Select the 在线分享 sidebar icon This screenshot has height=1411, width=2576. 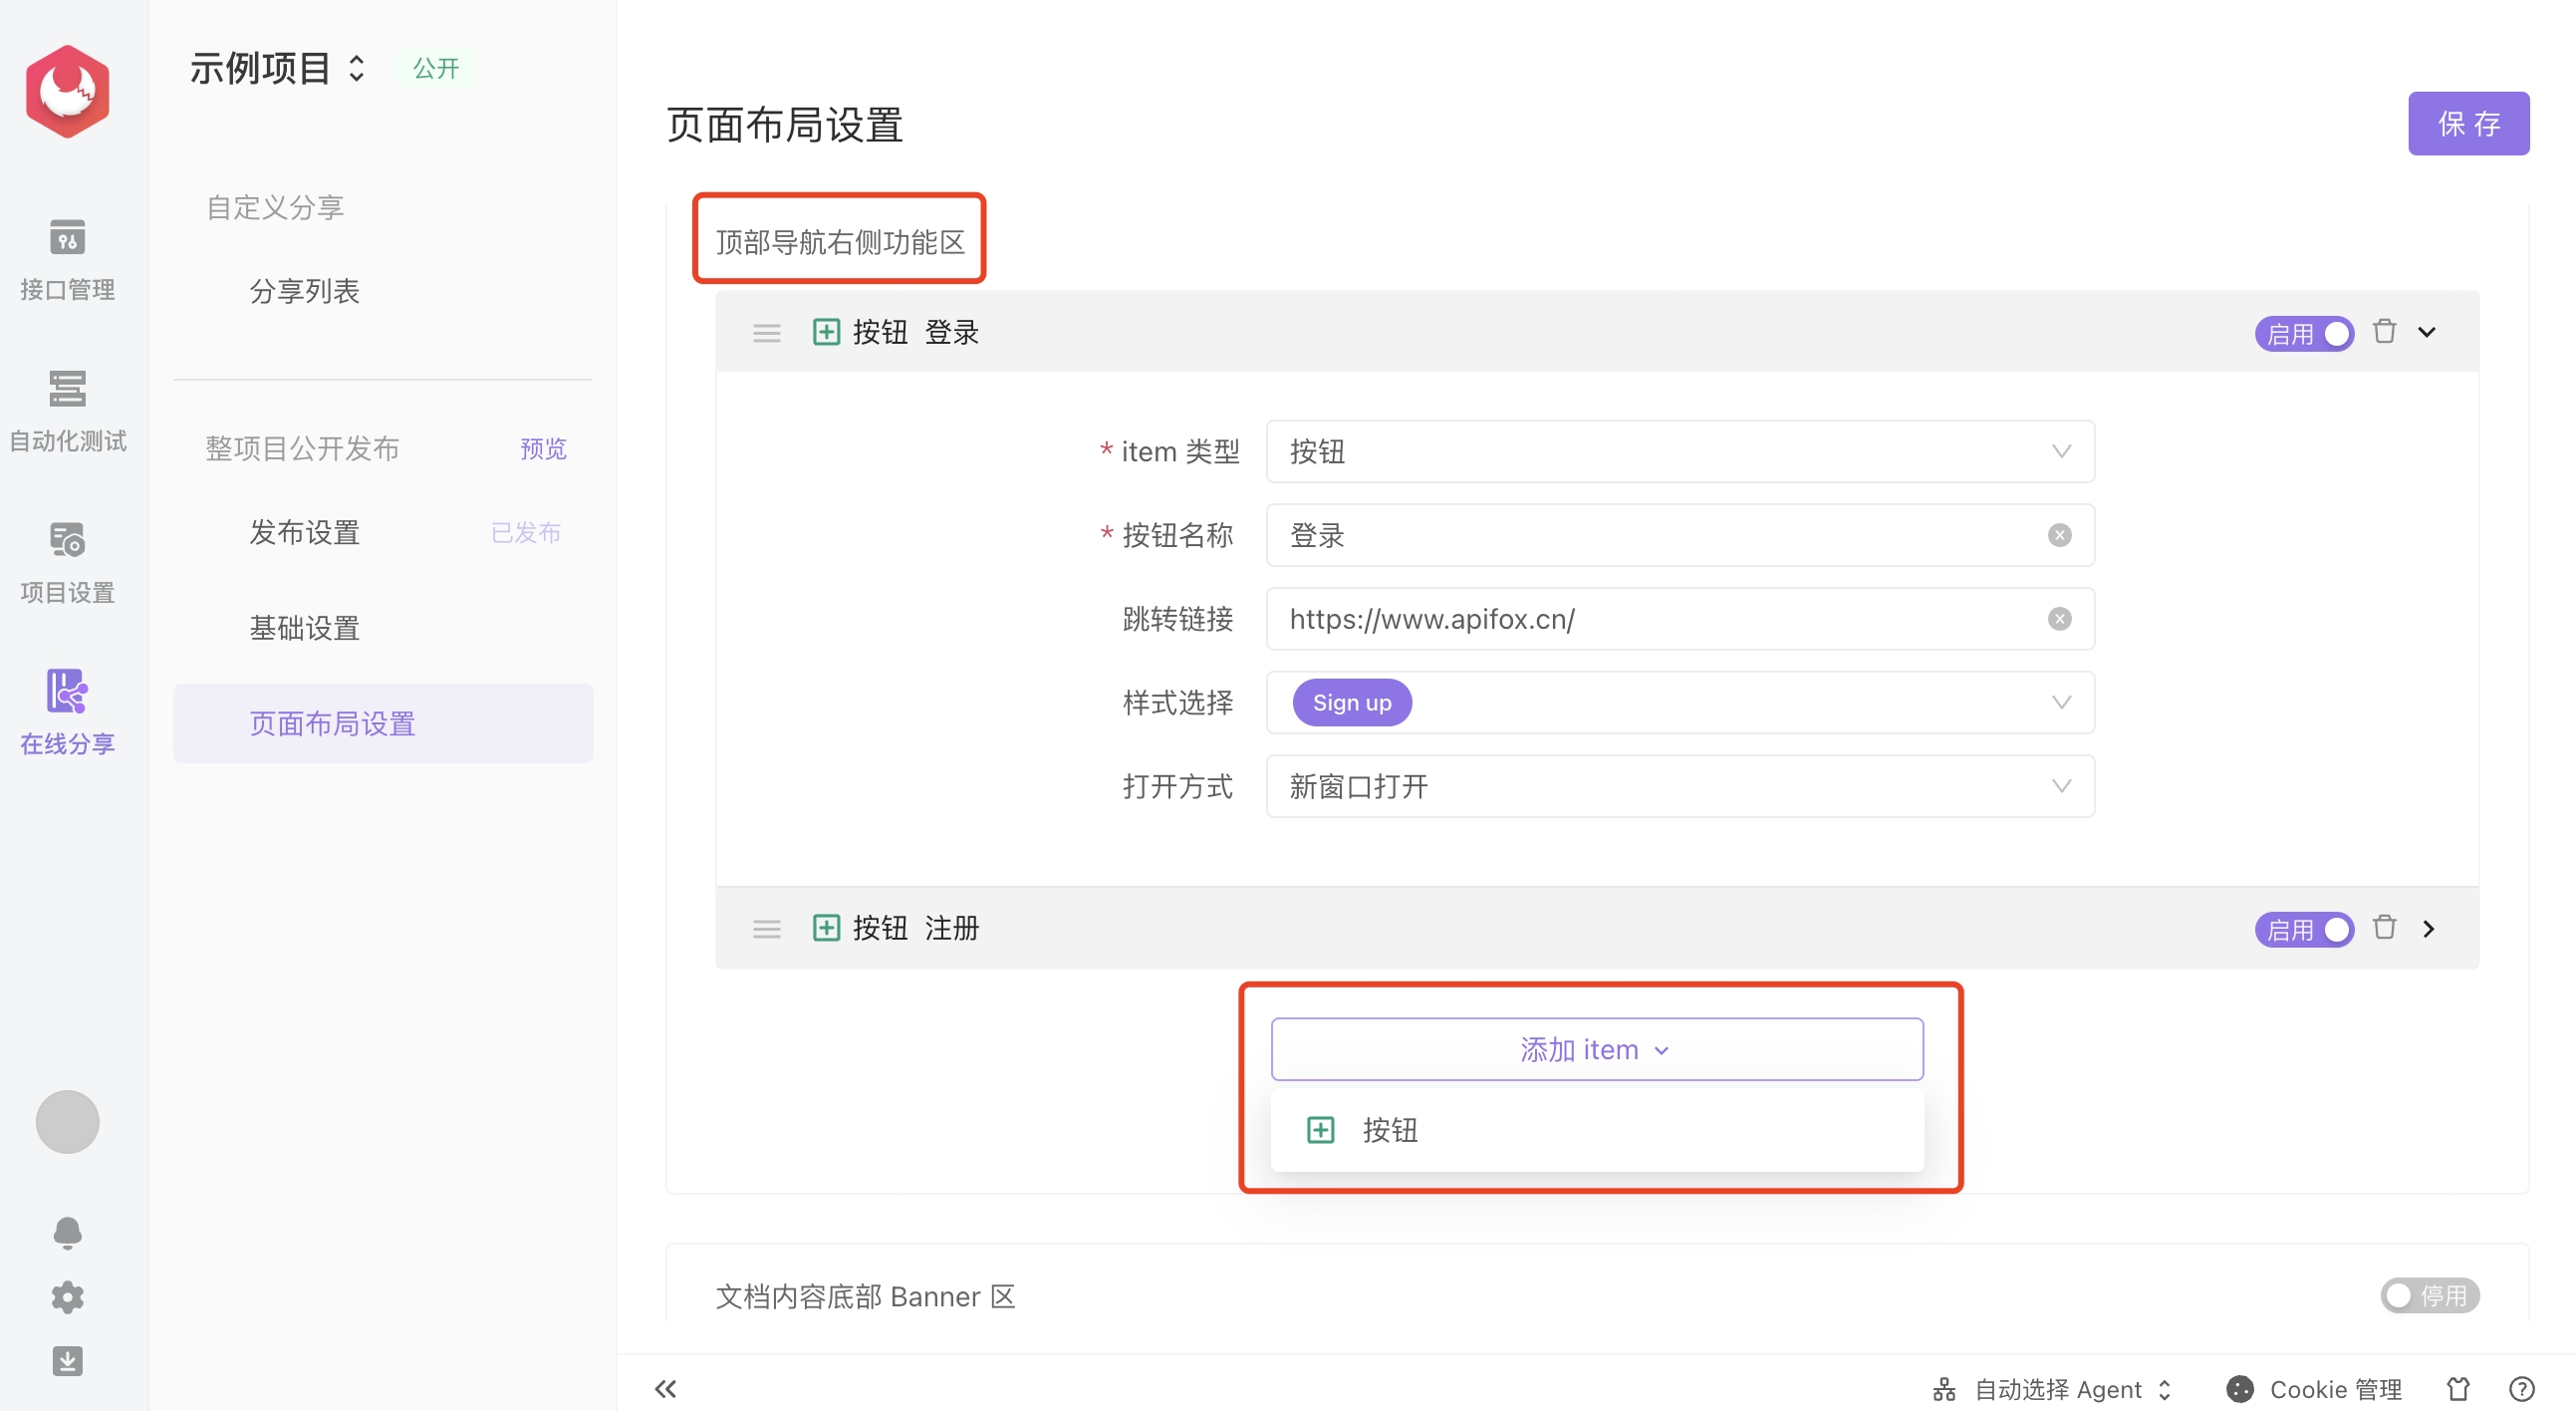coord(66,713)
